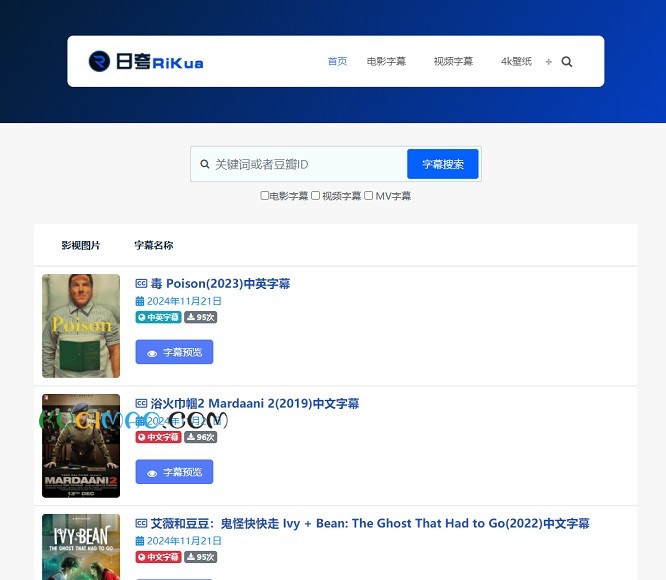Click 字幕预览 button for Poison
The width and height of the screenshot is (666, 580).
(174, 352)
